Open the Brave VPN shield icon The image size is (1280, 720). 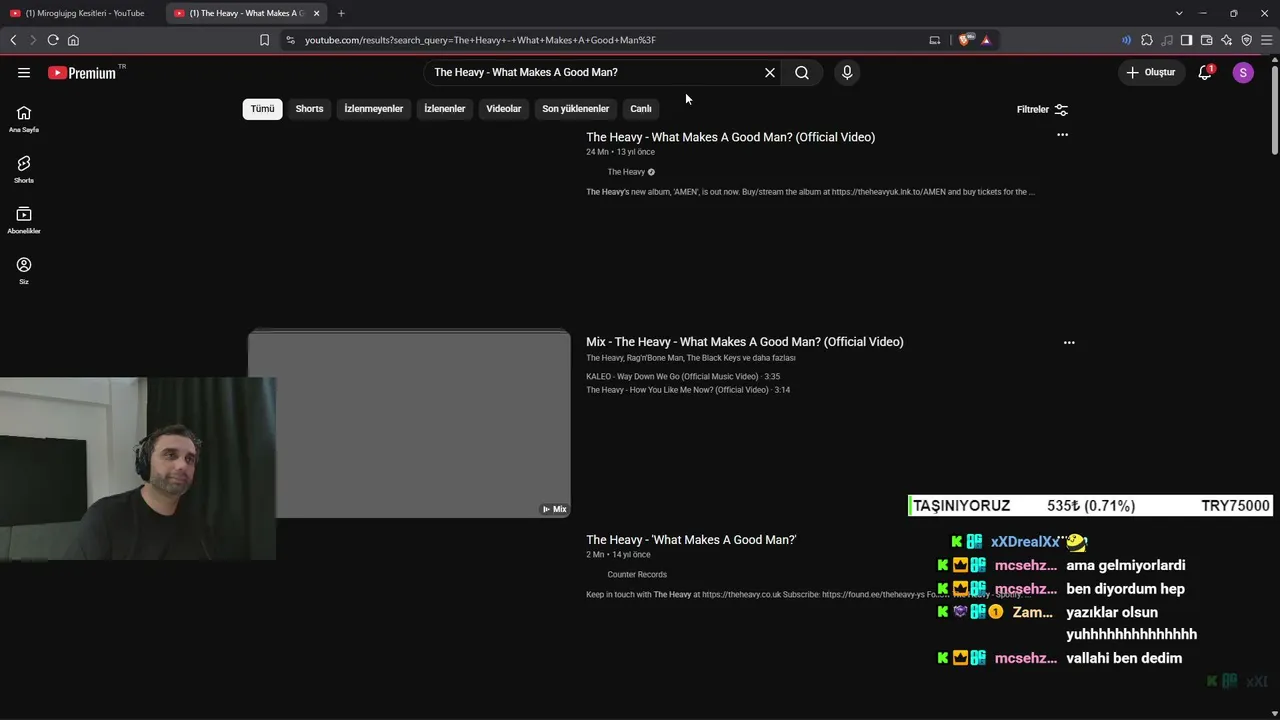click(x=1247, y=40)
